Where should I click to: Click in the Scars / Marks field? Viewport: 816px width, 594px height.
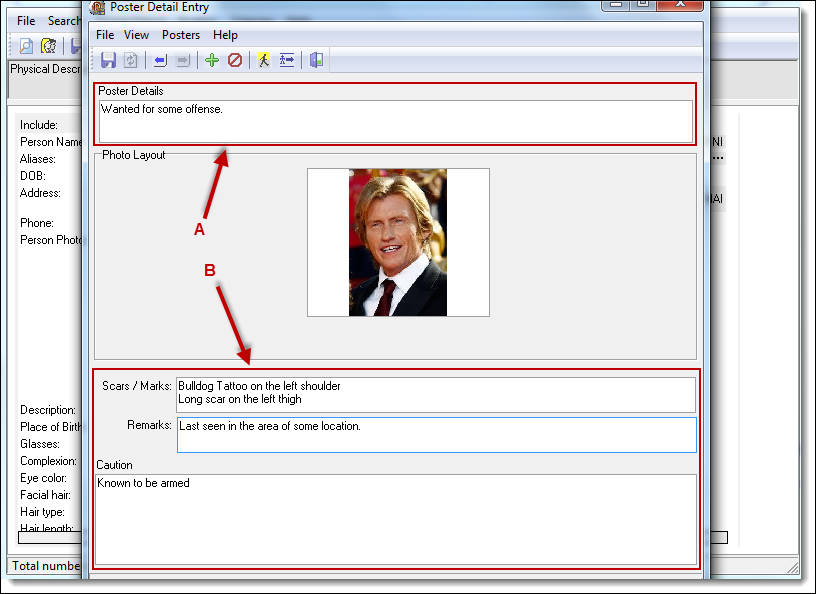[x=435, y=394]
